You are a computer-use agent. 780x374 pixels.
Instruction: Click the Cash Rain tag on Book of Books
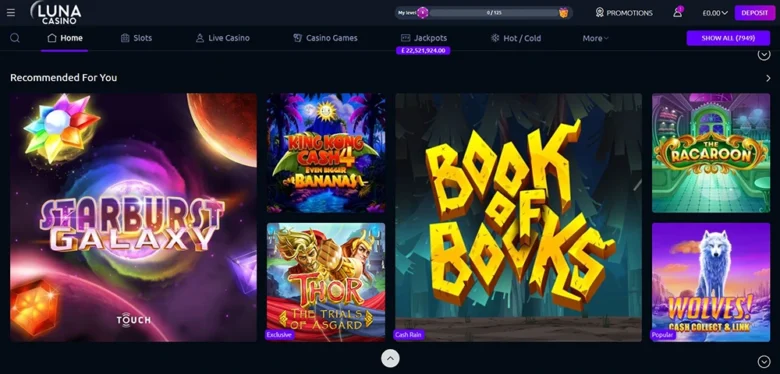[408, 335]
